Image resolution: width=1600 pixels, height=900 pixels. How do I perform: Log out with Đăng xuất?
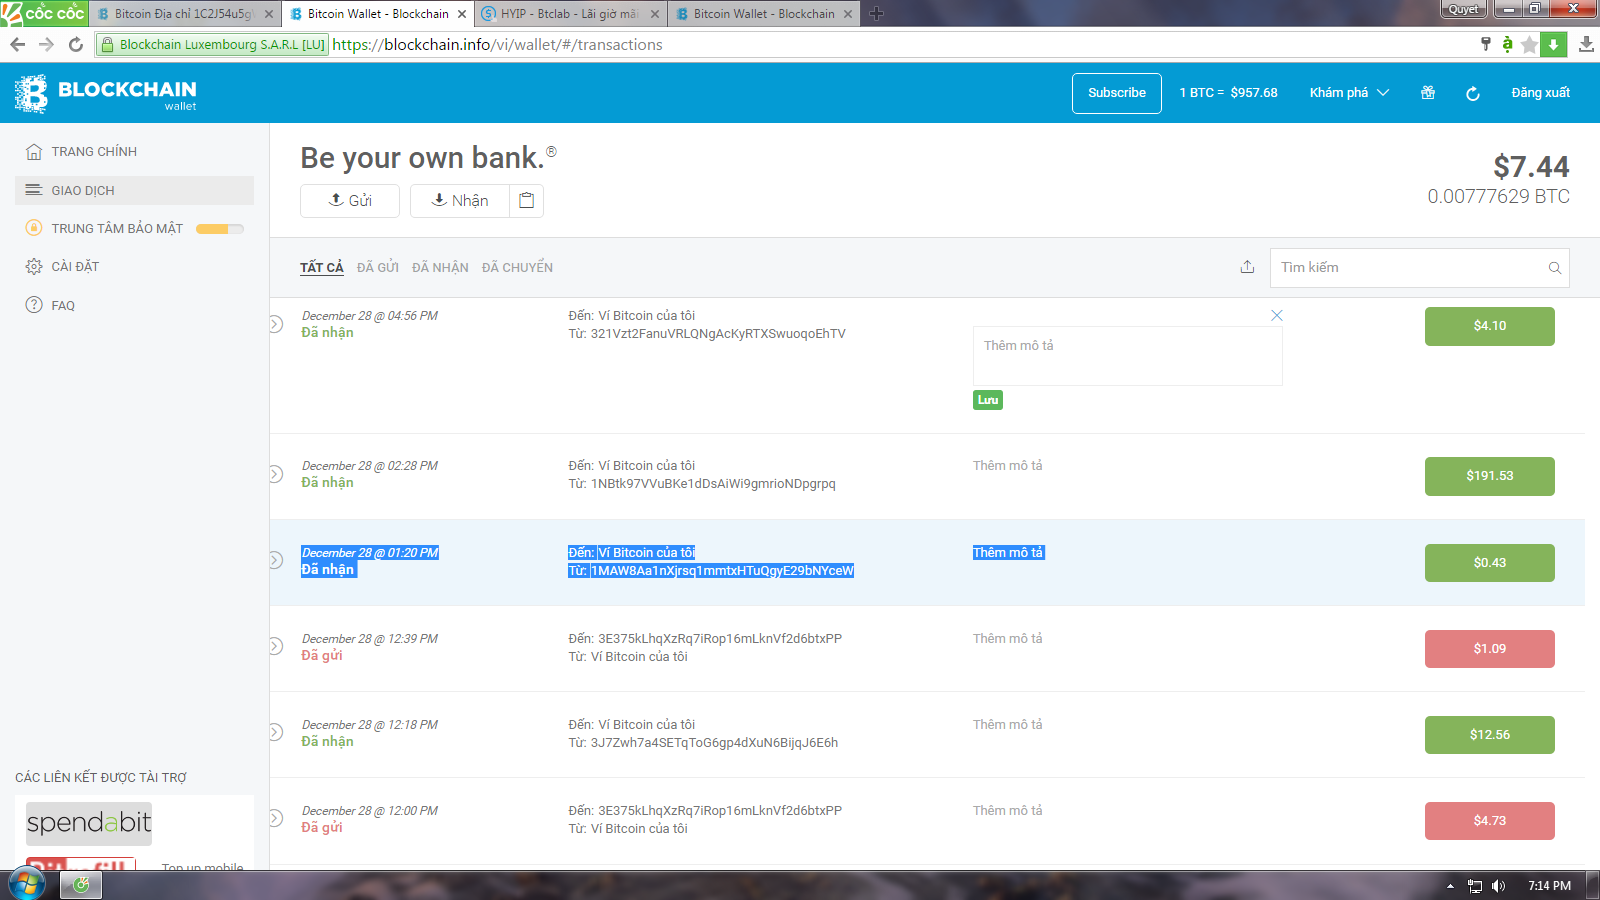tap(1540, 93)
